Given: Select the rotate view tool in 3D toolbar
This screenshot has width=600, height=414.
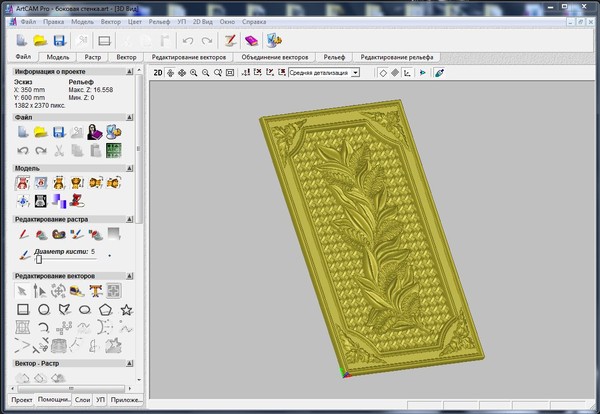Looking at the screenshot, I should point(170,73).
